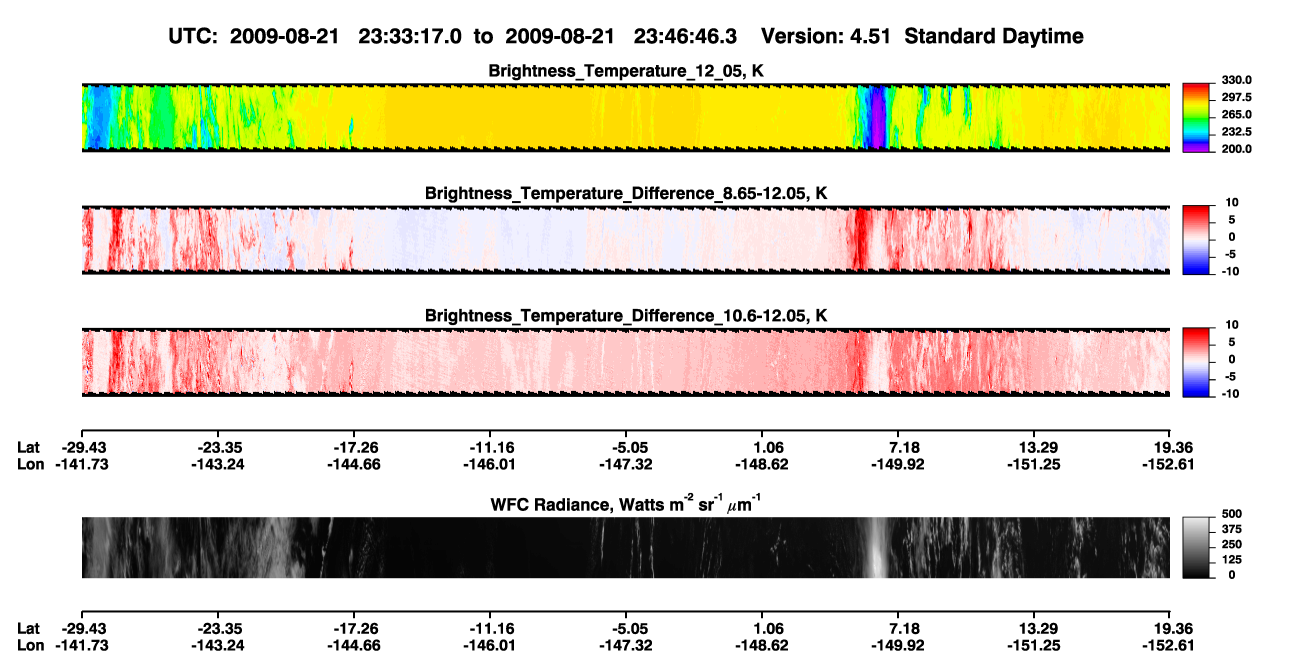Click longitude '-146.01' on axis above WFC title
This screenshot has width=1300, height=667.
[490, 464]
